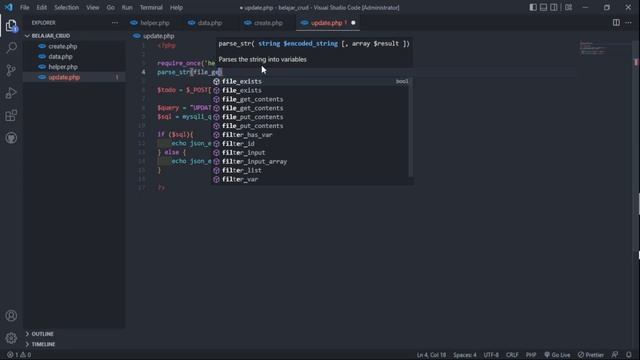Screen dimensions: 640x360
Task: Choose first file_exists suggestion with bool hint
Action: pyautogui.click(x=311, y=81)
